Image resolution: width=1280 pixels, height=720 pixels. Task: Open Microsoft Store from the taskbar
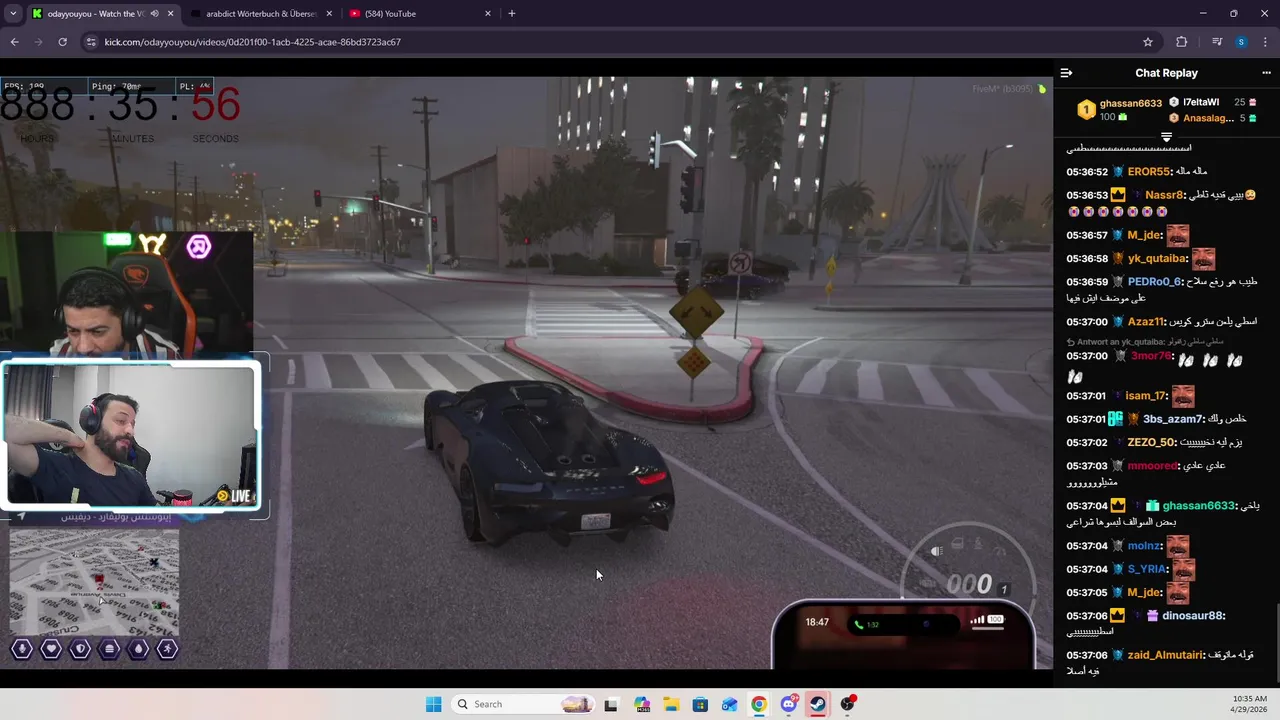[700, 704]
